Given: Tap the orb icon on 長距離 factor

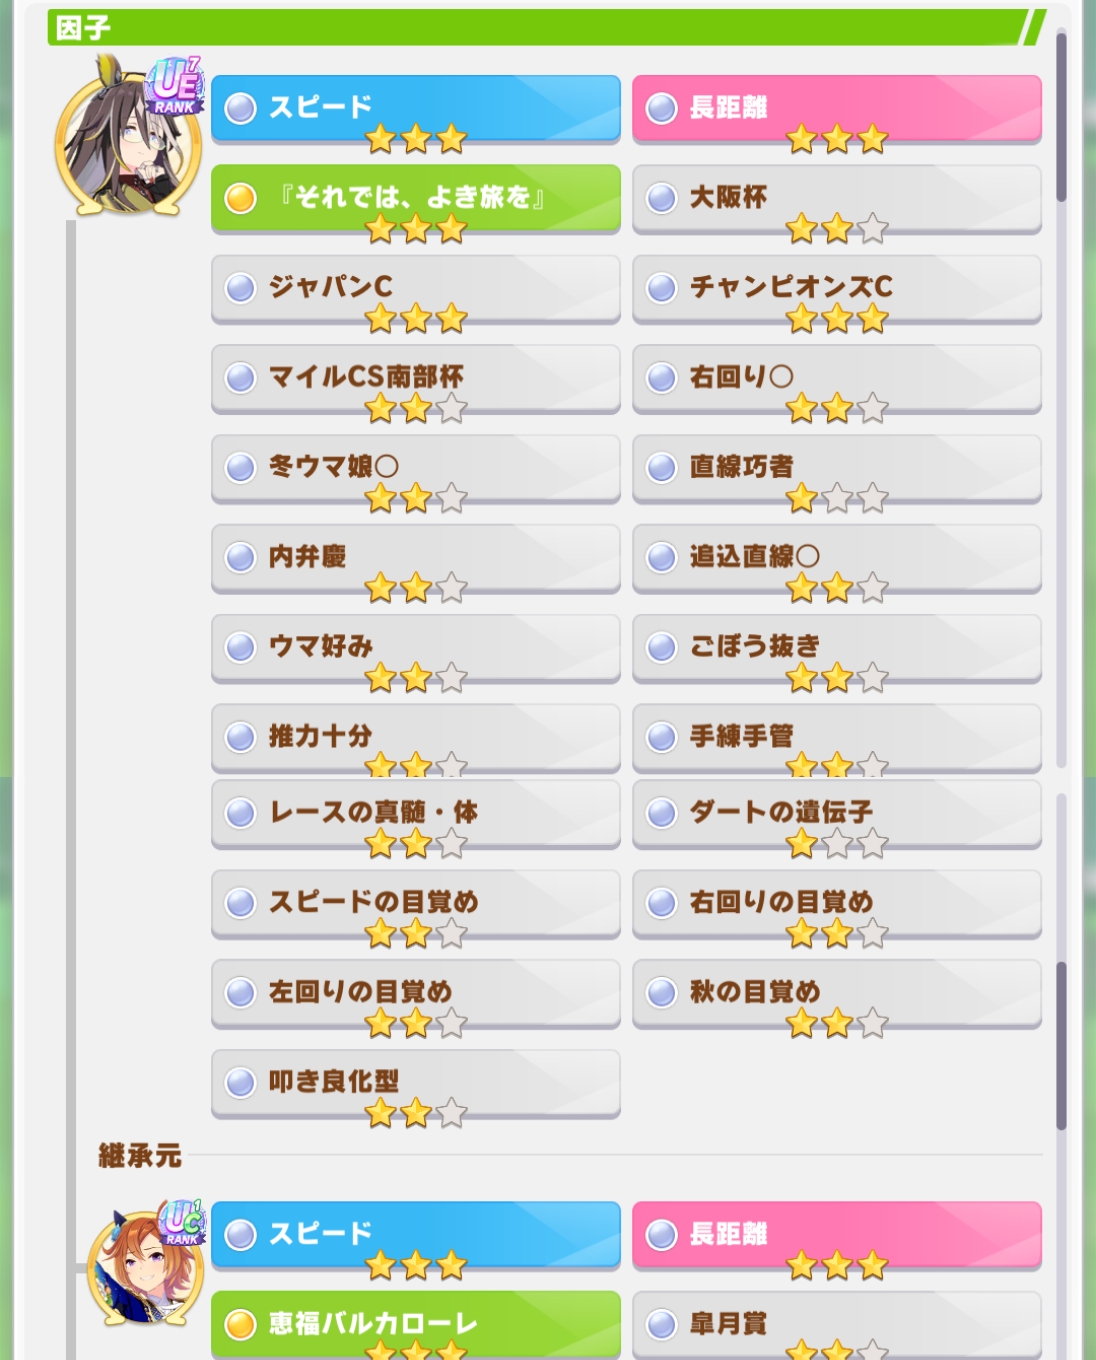Looking at the screenshot, I should point(661,108).
